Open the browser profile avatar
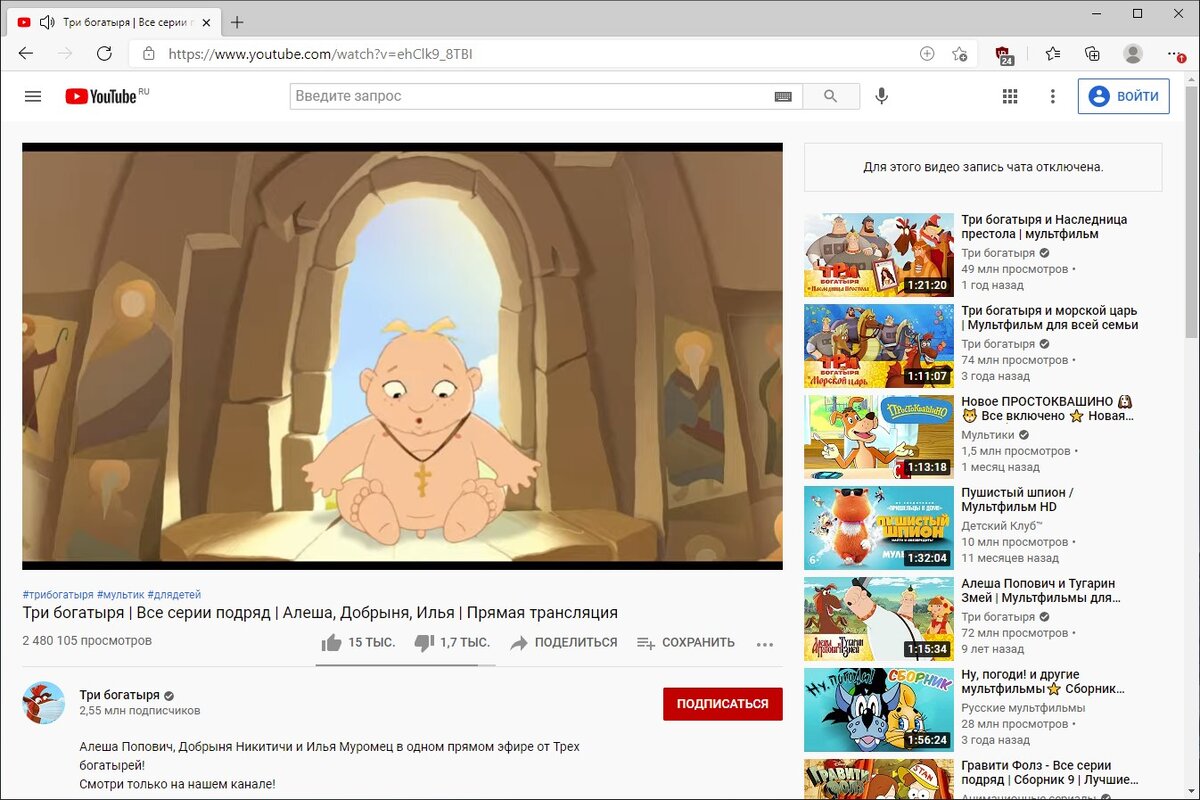 pyautogui.click(x=1133, y=54)
